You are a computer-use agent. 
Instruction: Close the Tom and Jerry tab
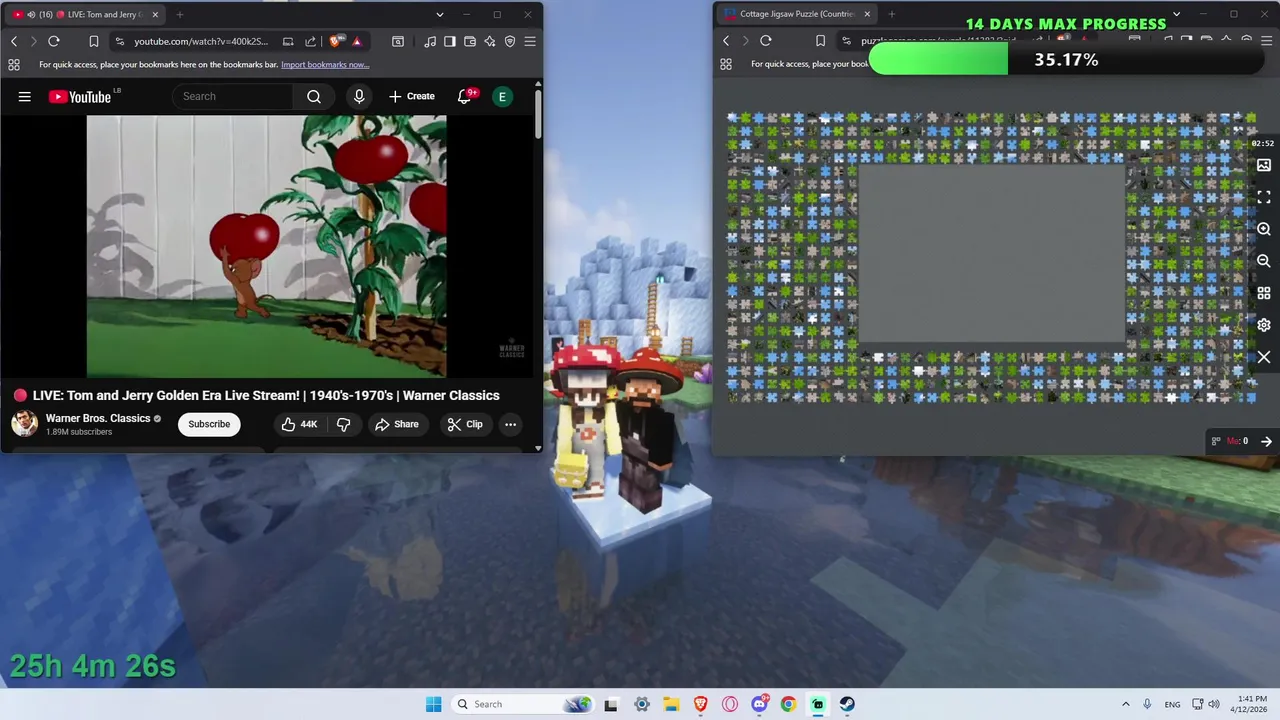pos(153,14)
